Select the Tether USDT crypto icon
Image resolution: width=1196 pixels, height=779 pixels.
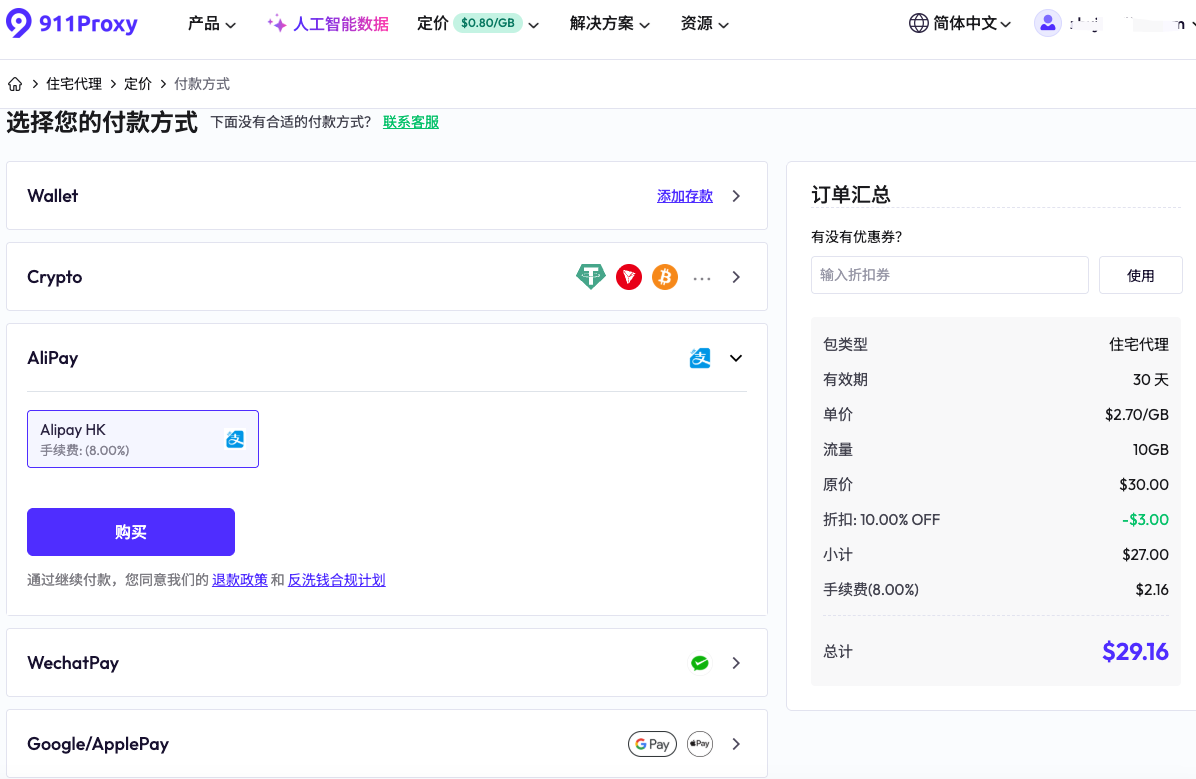point(590,277)
